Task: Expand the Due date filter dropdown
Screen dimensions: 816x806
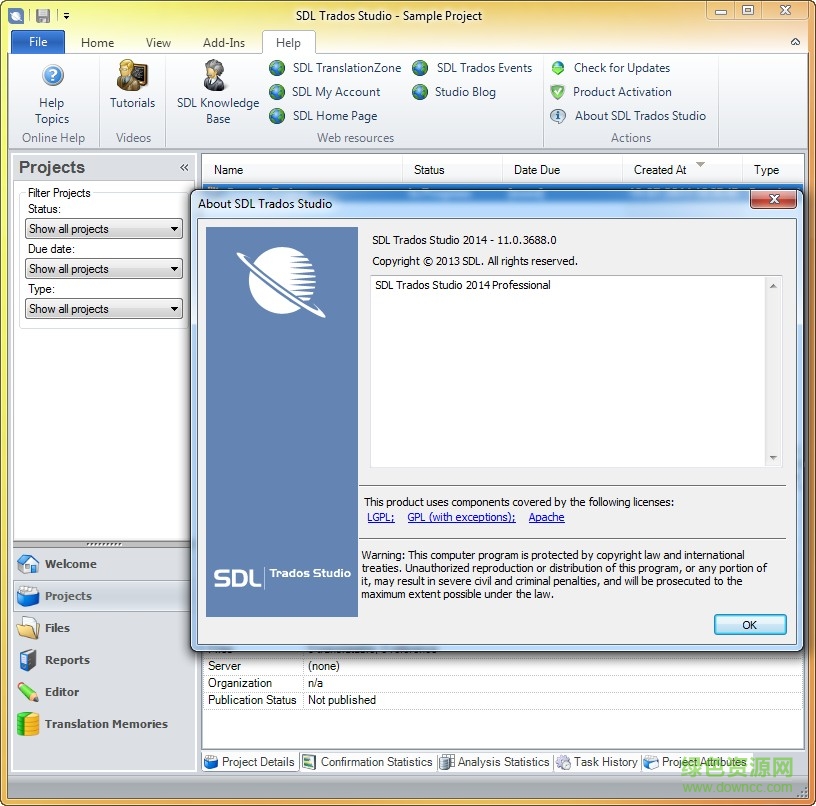Action: pos(177,269)
